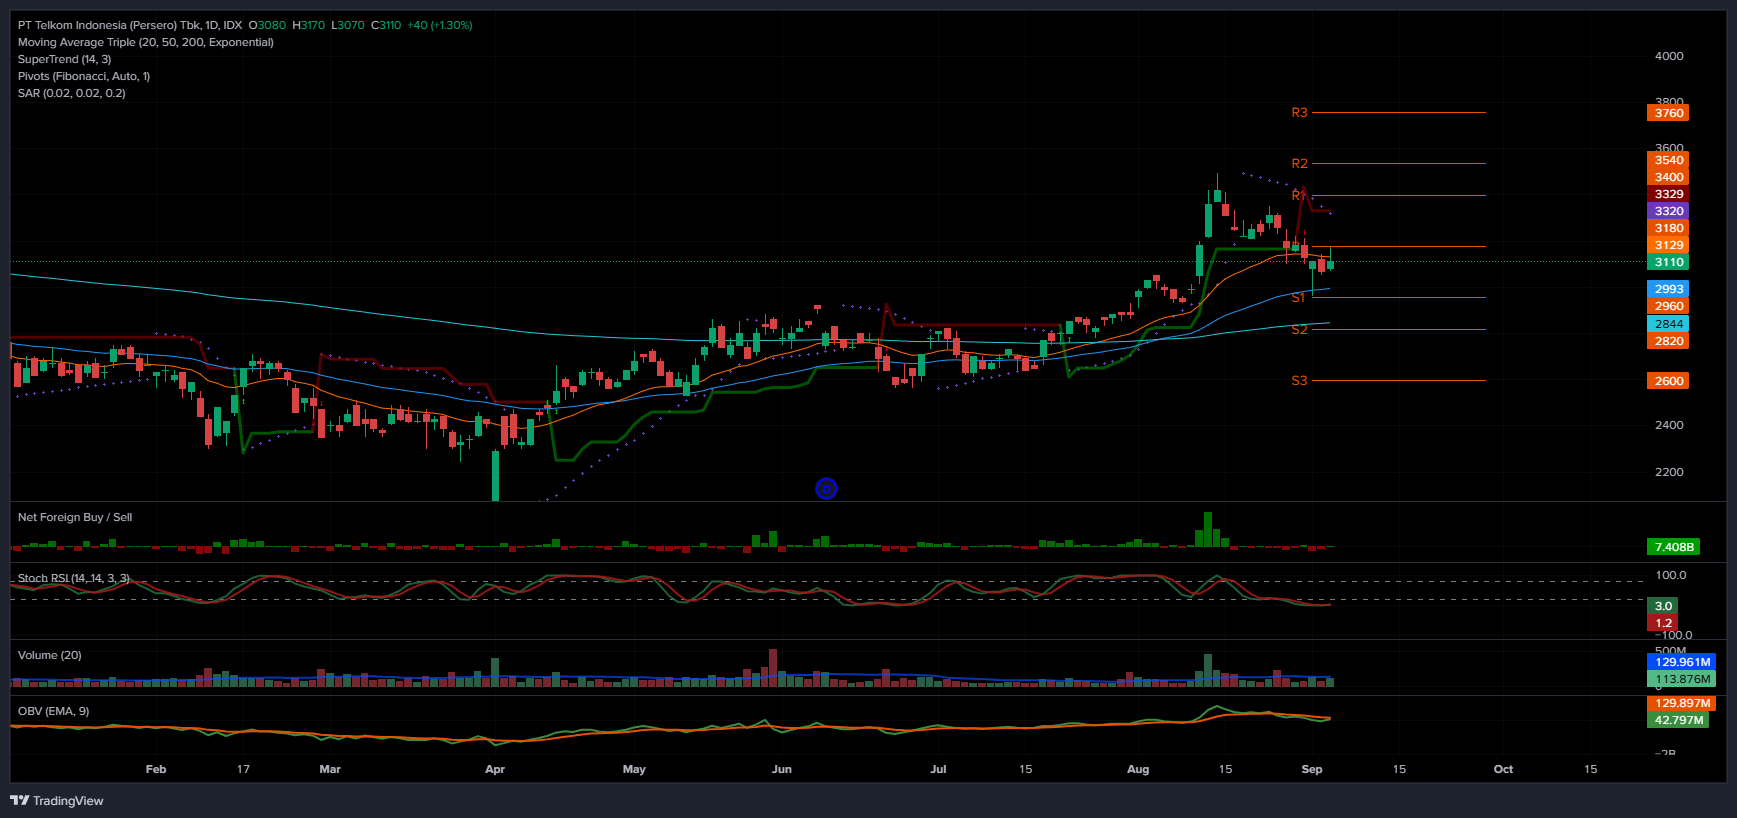The width and height of the screenshot is (1737, 818).
Task: Click the blue 129.961M volume tag
Action: pyautogui.click(x=1681, y=662)
